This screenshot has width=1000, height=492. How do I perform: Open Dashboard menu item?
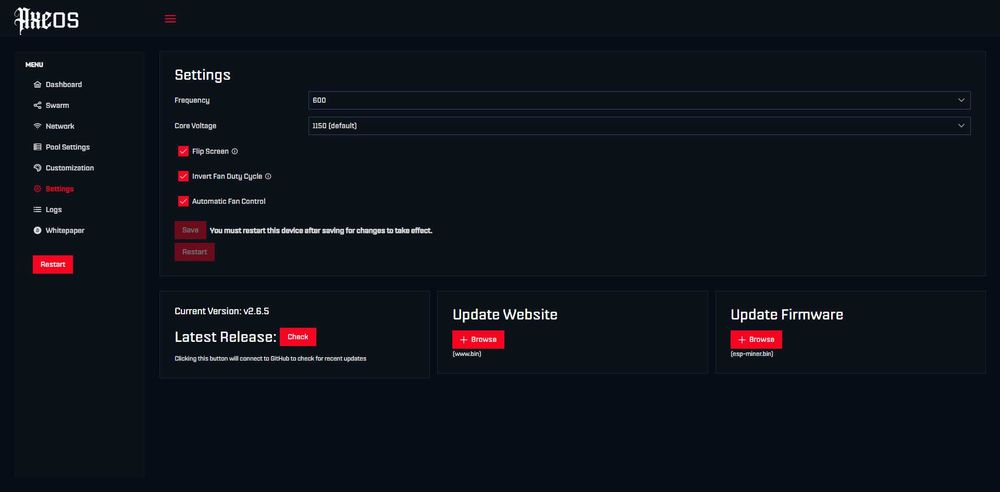point(64,84)
